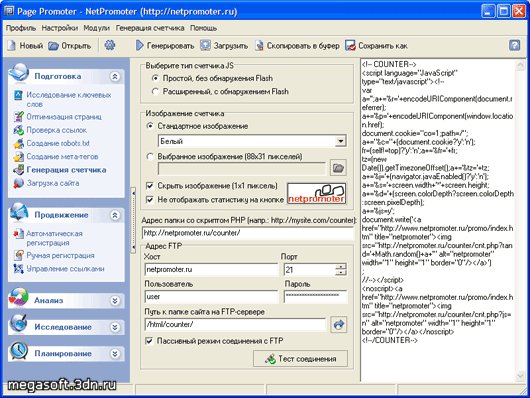Expand the Планирование panel chevron
The image size is (530, 398).
(115, 354)
